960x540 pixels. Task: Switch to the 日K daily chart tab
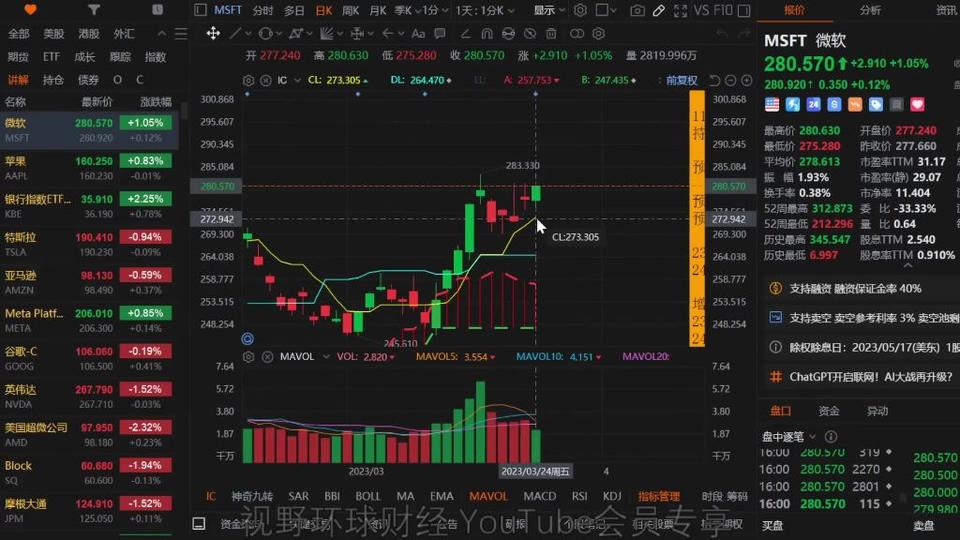pyautogui.click(x=324, y=10)
